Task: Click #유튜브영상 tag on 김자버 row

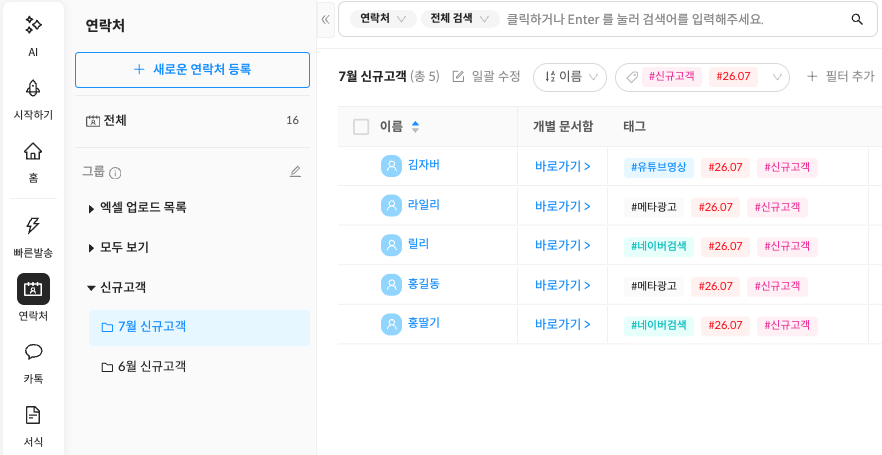Action: click(x=659, y=168)
